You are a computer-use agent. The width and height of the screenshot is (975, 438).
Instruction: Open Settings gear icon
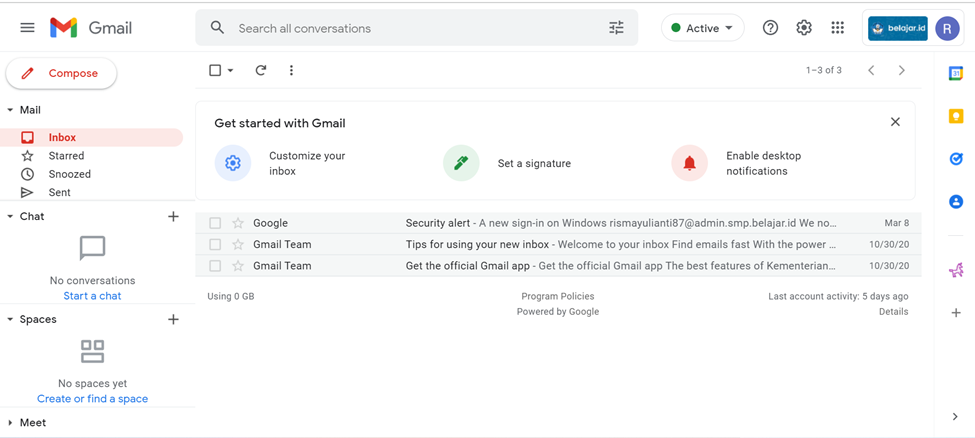(804, 28)
